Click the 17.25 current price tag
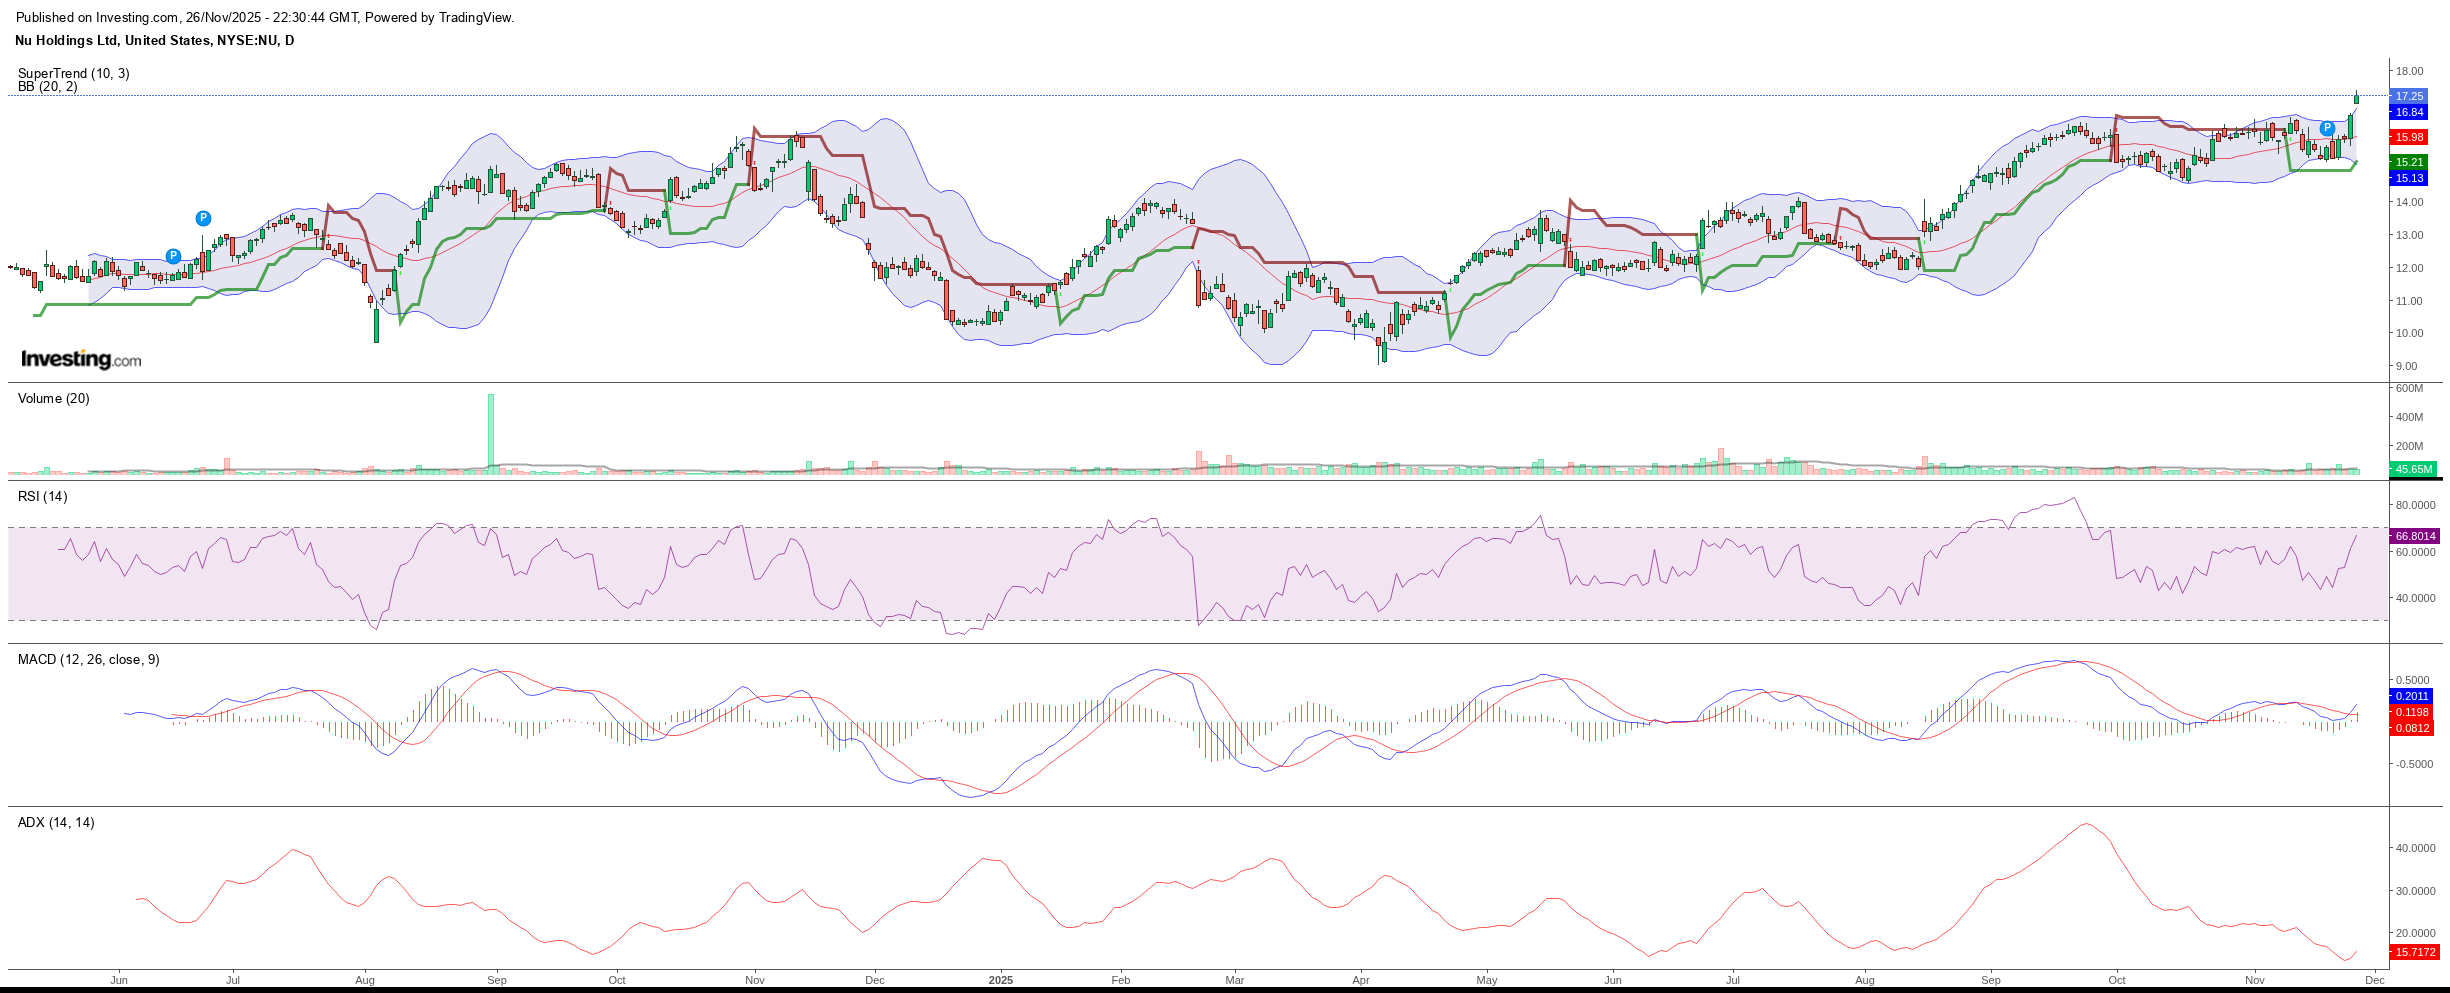 (x=2409, y=96)
